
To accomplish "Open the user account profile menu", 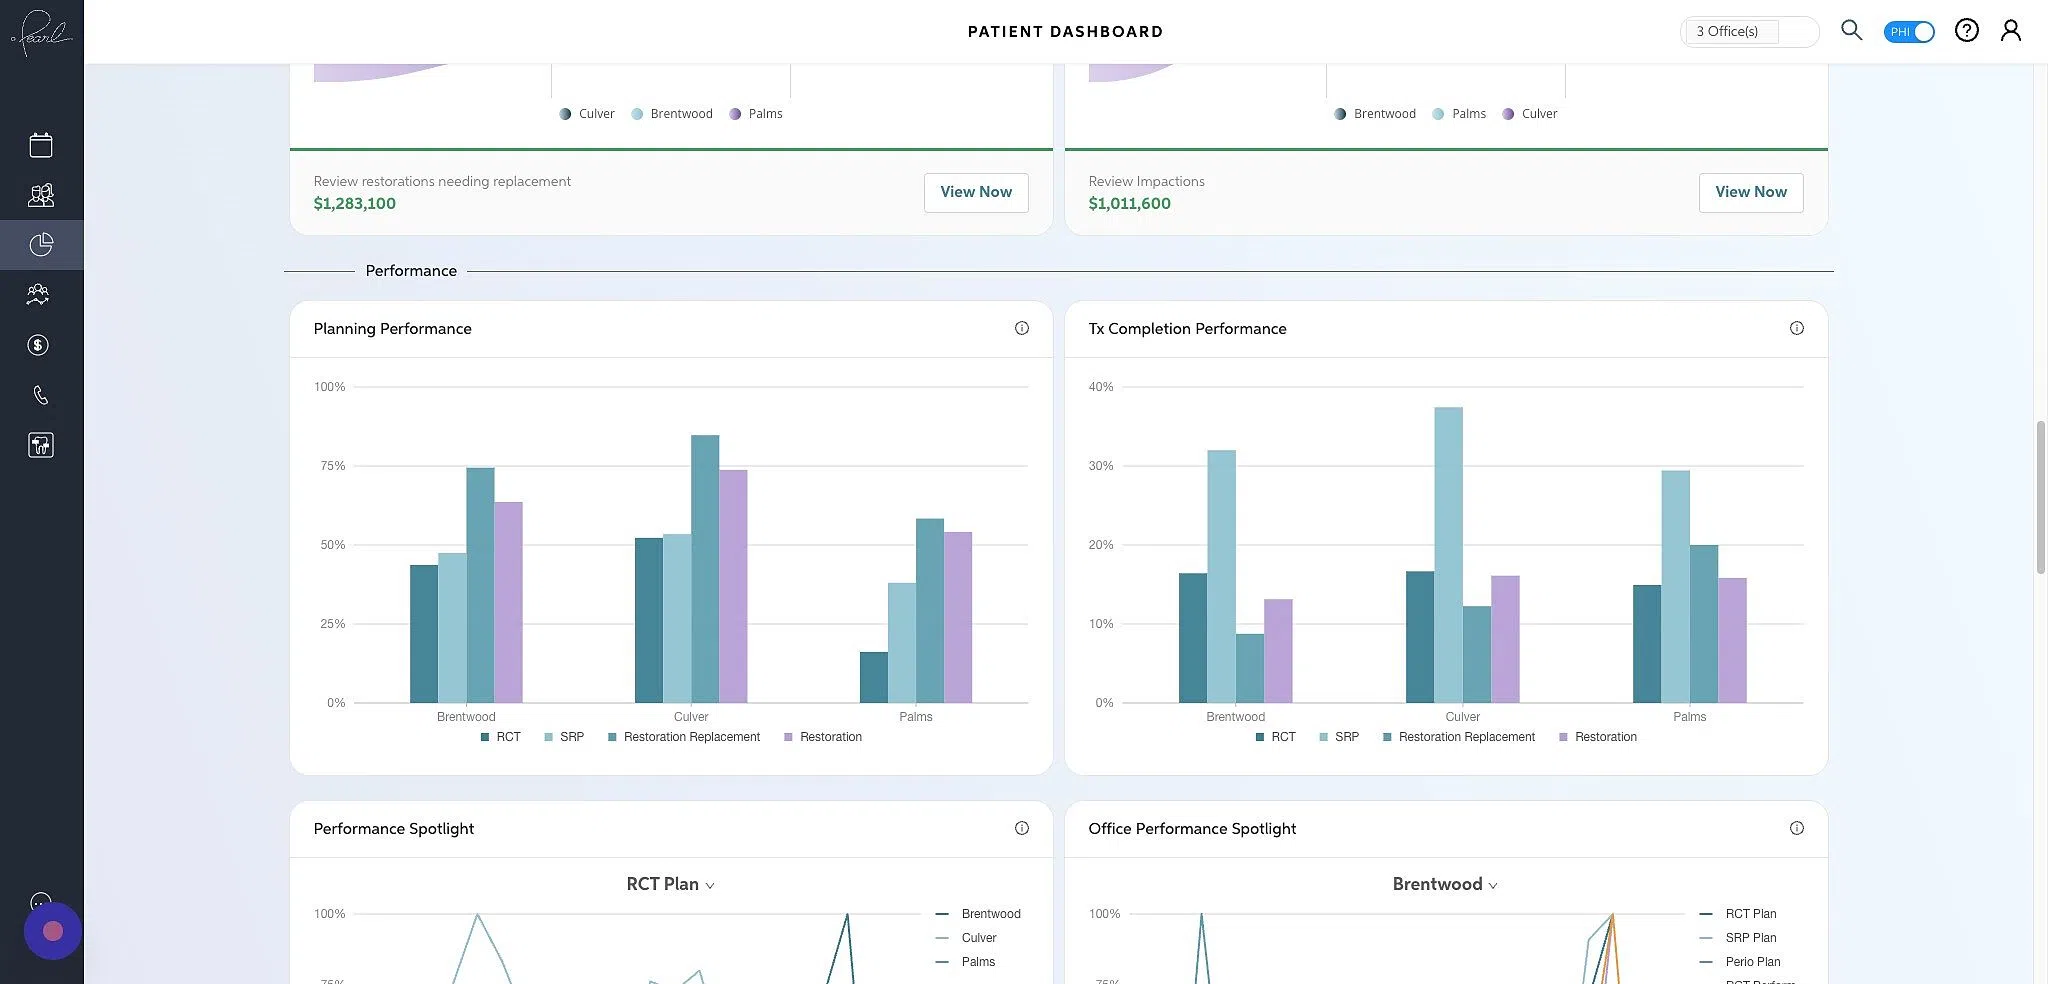I will click(2011, 30).
